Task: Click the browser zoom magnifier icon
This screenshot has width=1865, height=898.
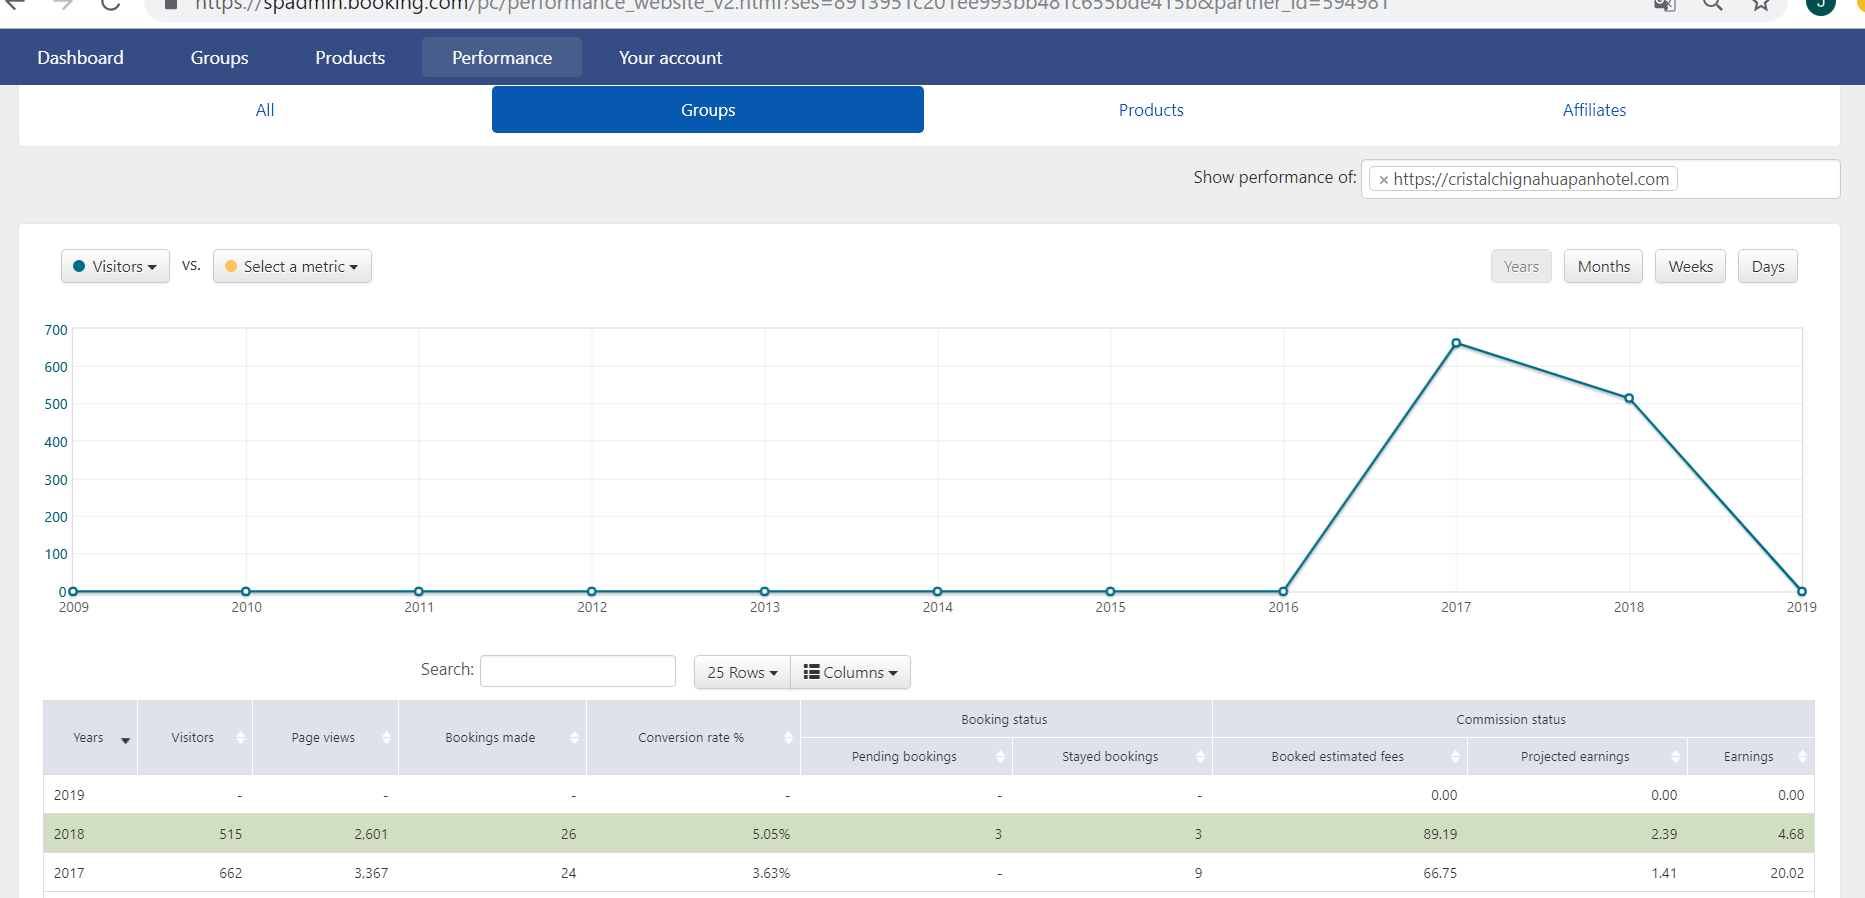Action: click(1713, 5)
